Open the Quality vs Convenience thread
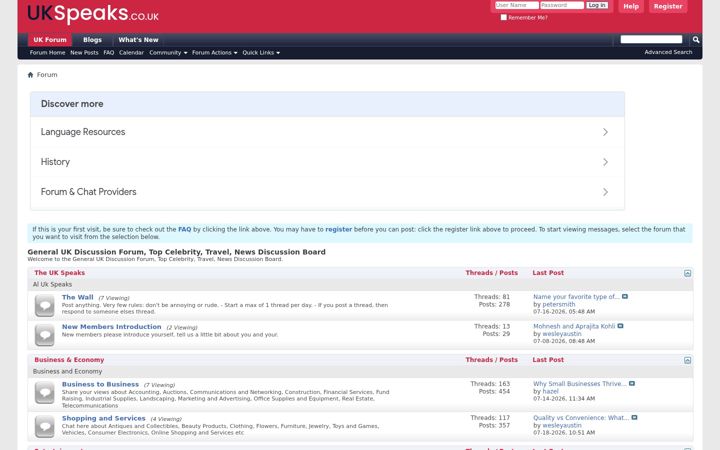Image resolution: width=720 pixels, height=450 pixels. [x=581, y=417]
